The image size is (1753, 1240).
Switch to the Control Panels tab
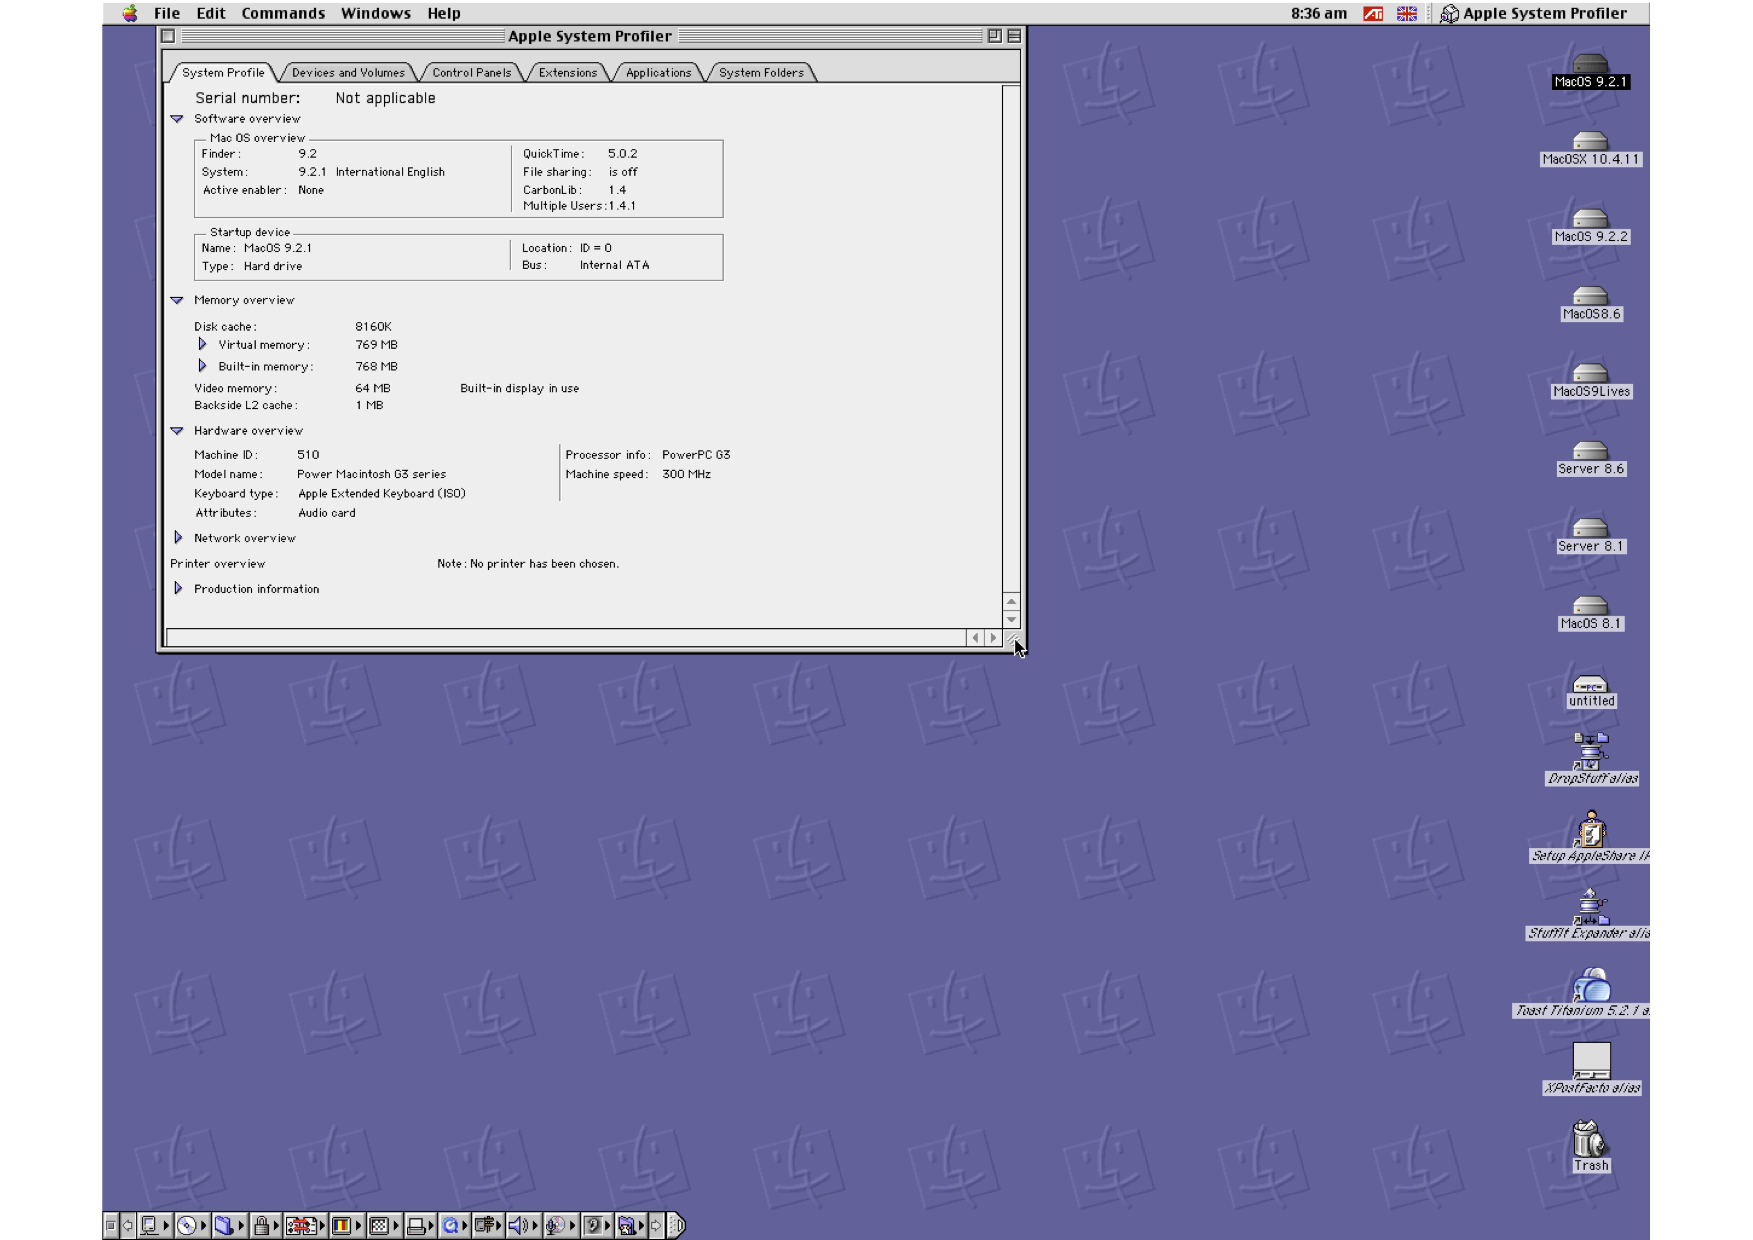tap(471, 73)
